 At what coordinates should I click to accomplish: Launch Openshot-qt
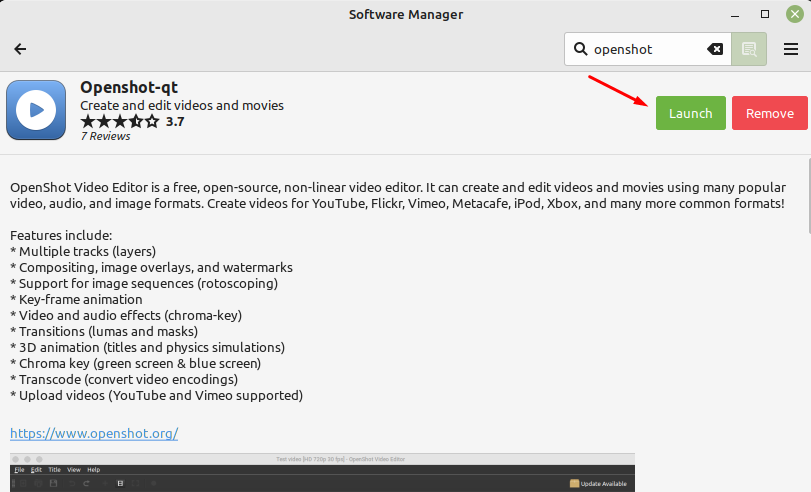coord(690,113)
